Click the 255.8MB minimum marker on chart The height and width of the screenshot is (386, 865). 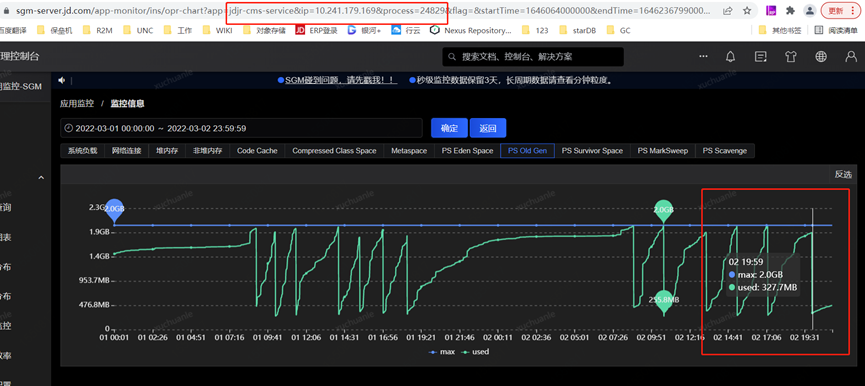pyautogui.click(x=664, y=302)
